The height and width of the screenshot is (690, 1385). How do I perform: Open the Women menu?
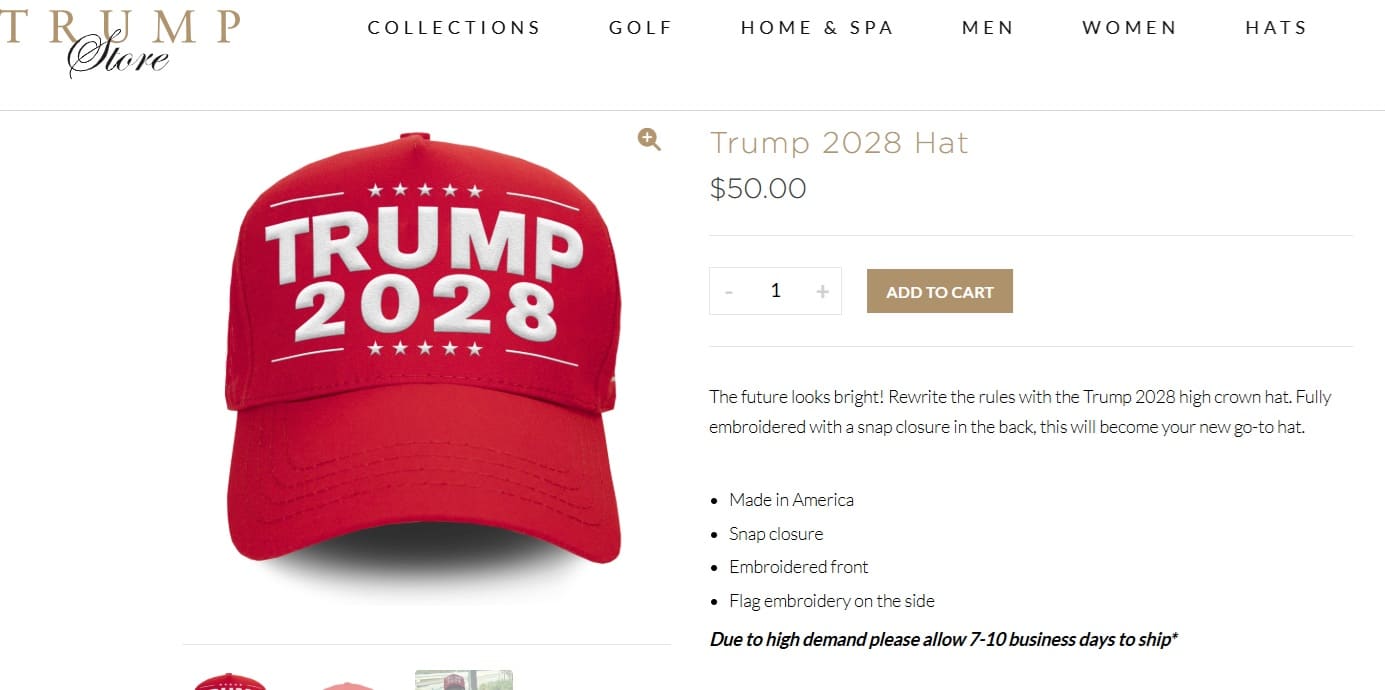tap(1130, 28)
